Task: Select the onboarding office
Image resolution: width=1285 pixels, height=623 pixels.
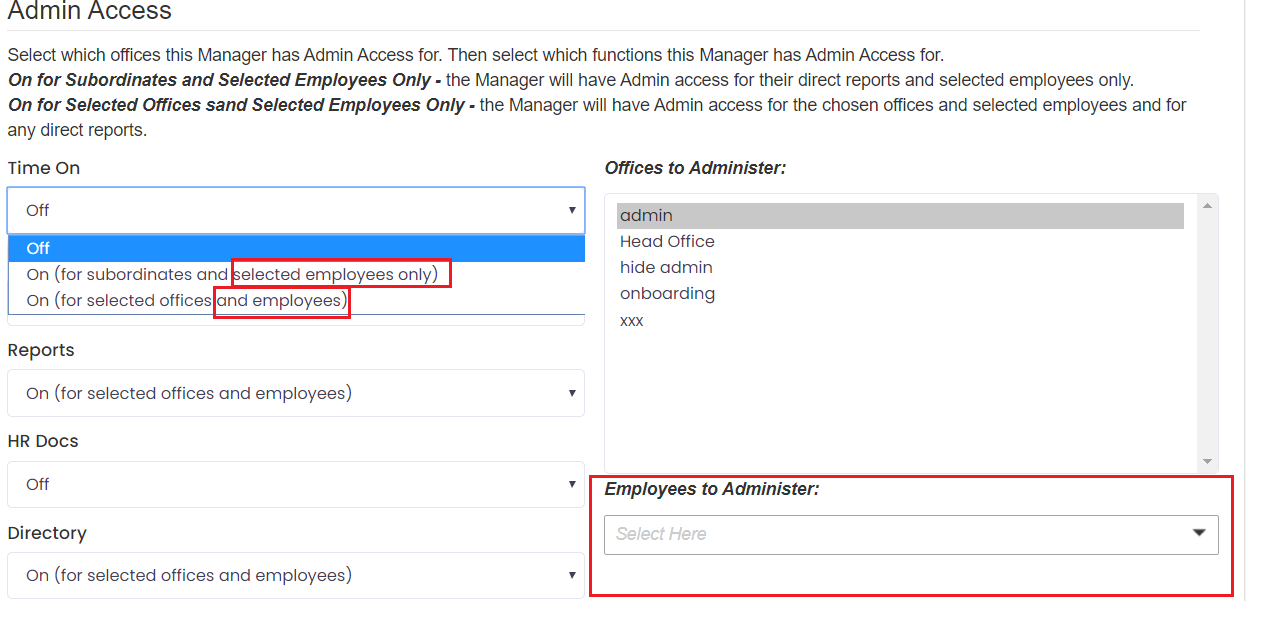Action: pyautogui.click(x=667, y=293)
